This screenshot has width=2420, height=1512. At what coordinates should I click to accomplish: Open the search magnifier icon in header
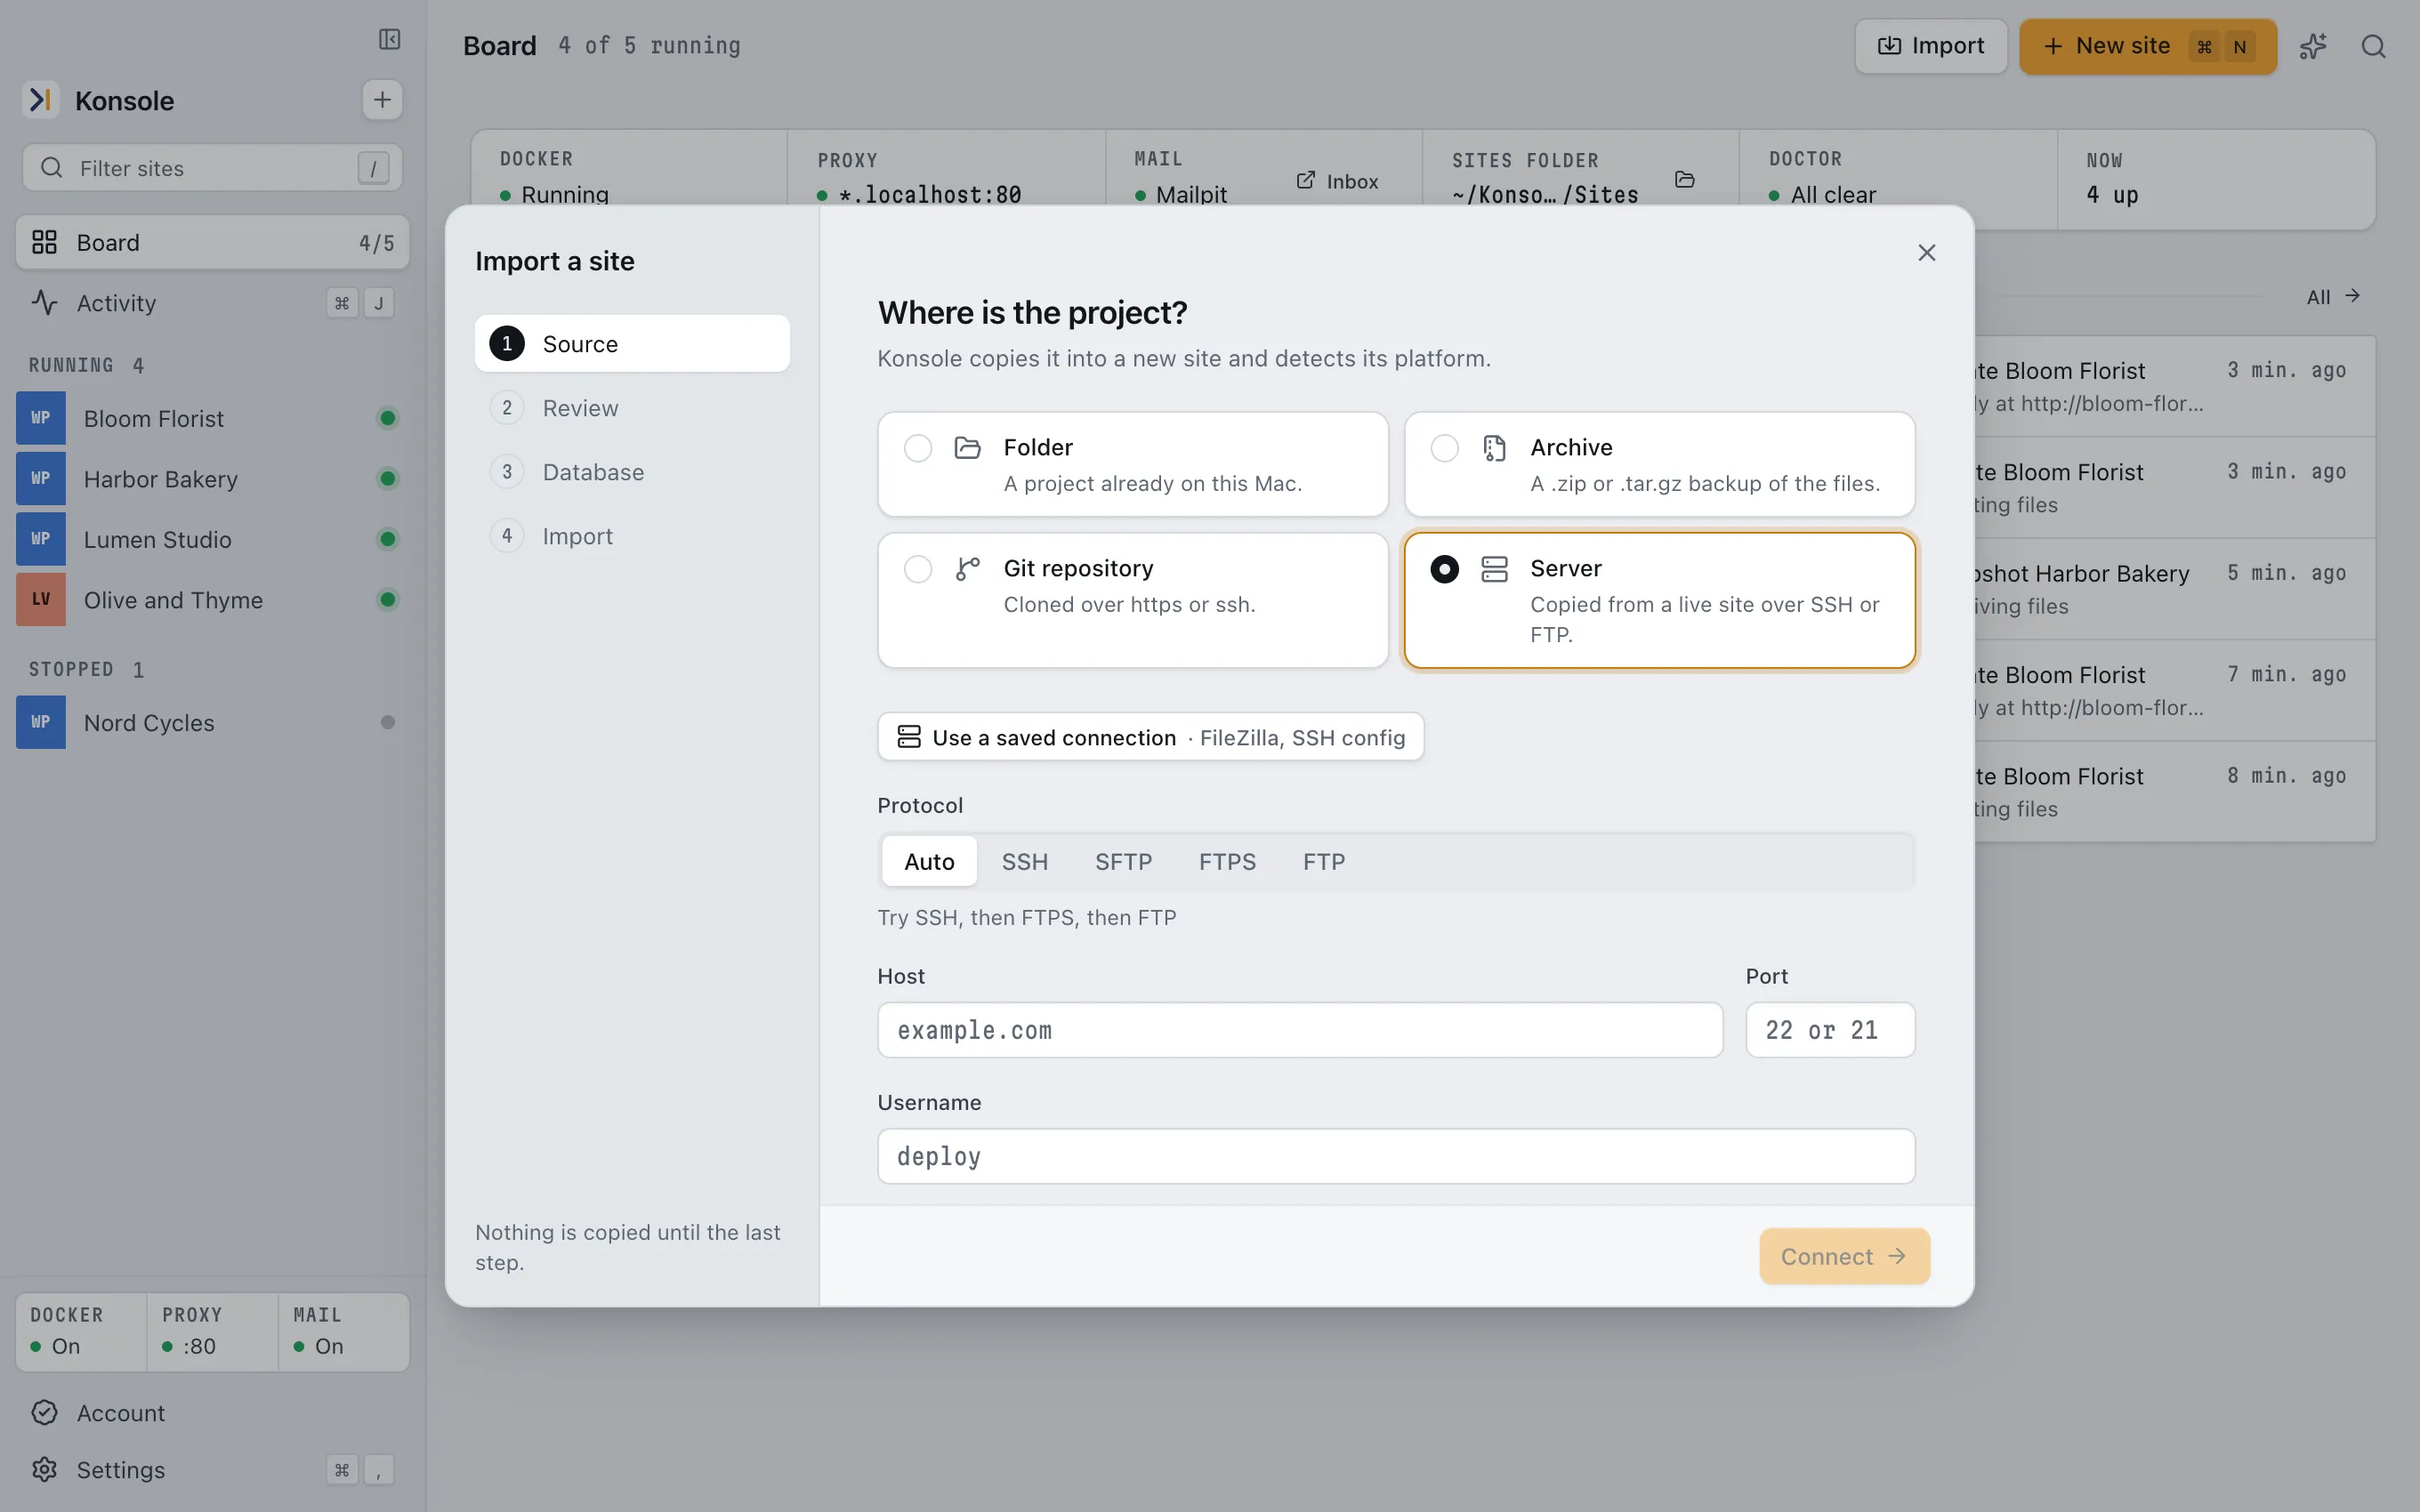coord(2374,46)
